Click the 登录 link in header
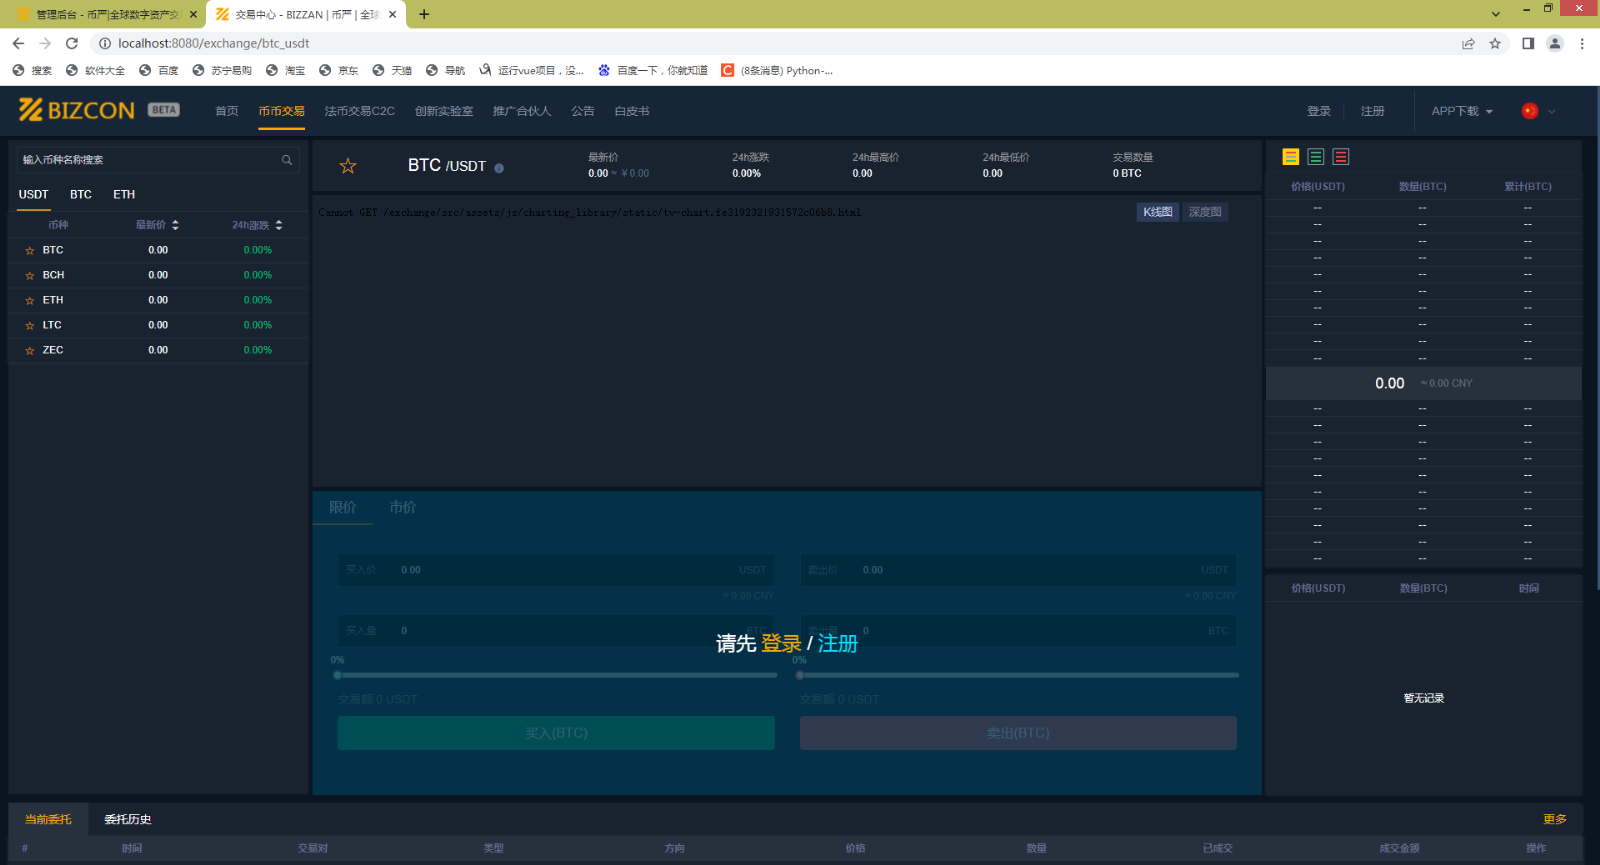Viewport: 1600px width, 865px height. point(1319,111)
